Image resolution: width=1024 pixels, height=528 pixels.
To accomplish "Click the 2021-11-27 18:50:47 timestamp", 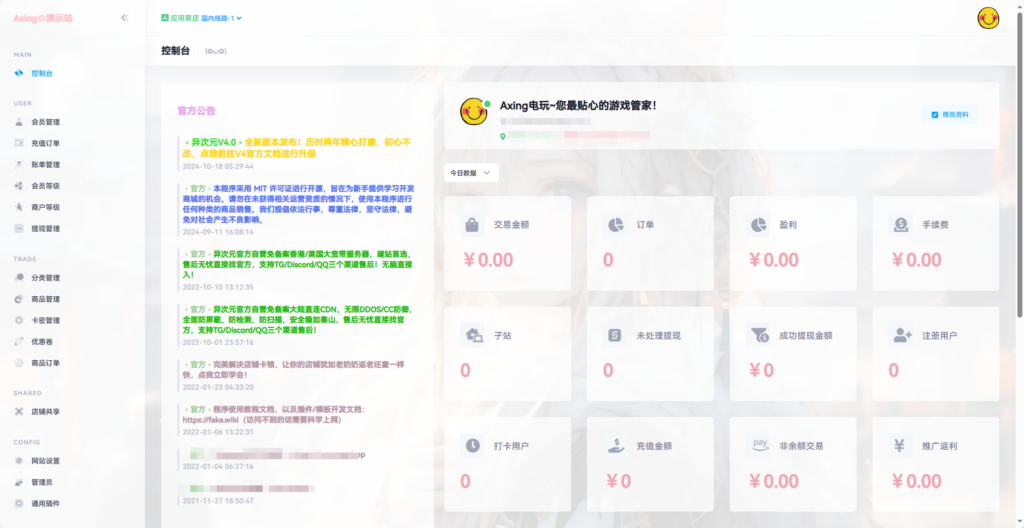I will 218,501.
